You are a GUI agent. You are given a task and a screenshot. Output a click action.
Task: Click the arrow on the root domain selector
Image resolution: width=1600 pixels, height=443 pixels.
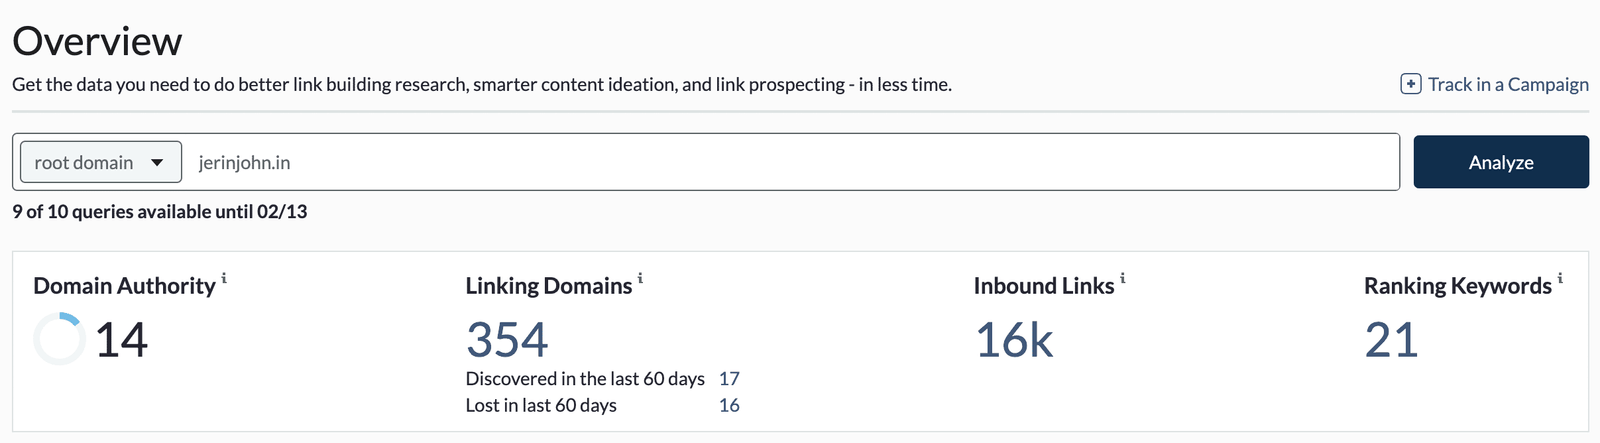pos(157,163)
